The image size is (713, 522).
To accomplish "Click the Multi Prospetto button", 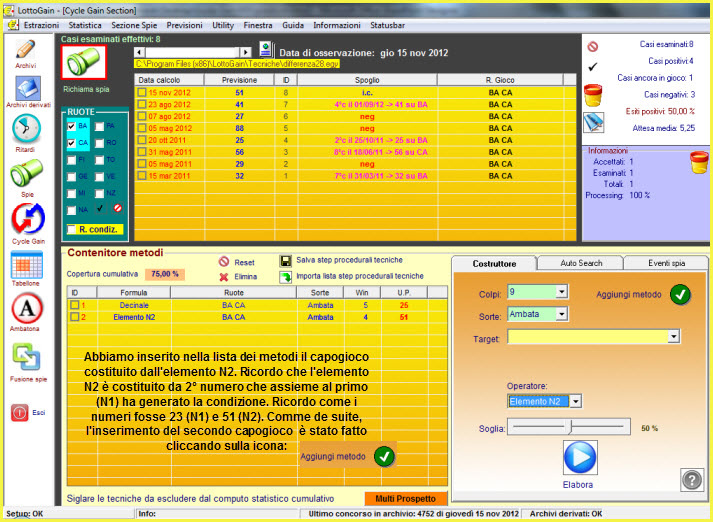I will coord(405,498).
